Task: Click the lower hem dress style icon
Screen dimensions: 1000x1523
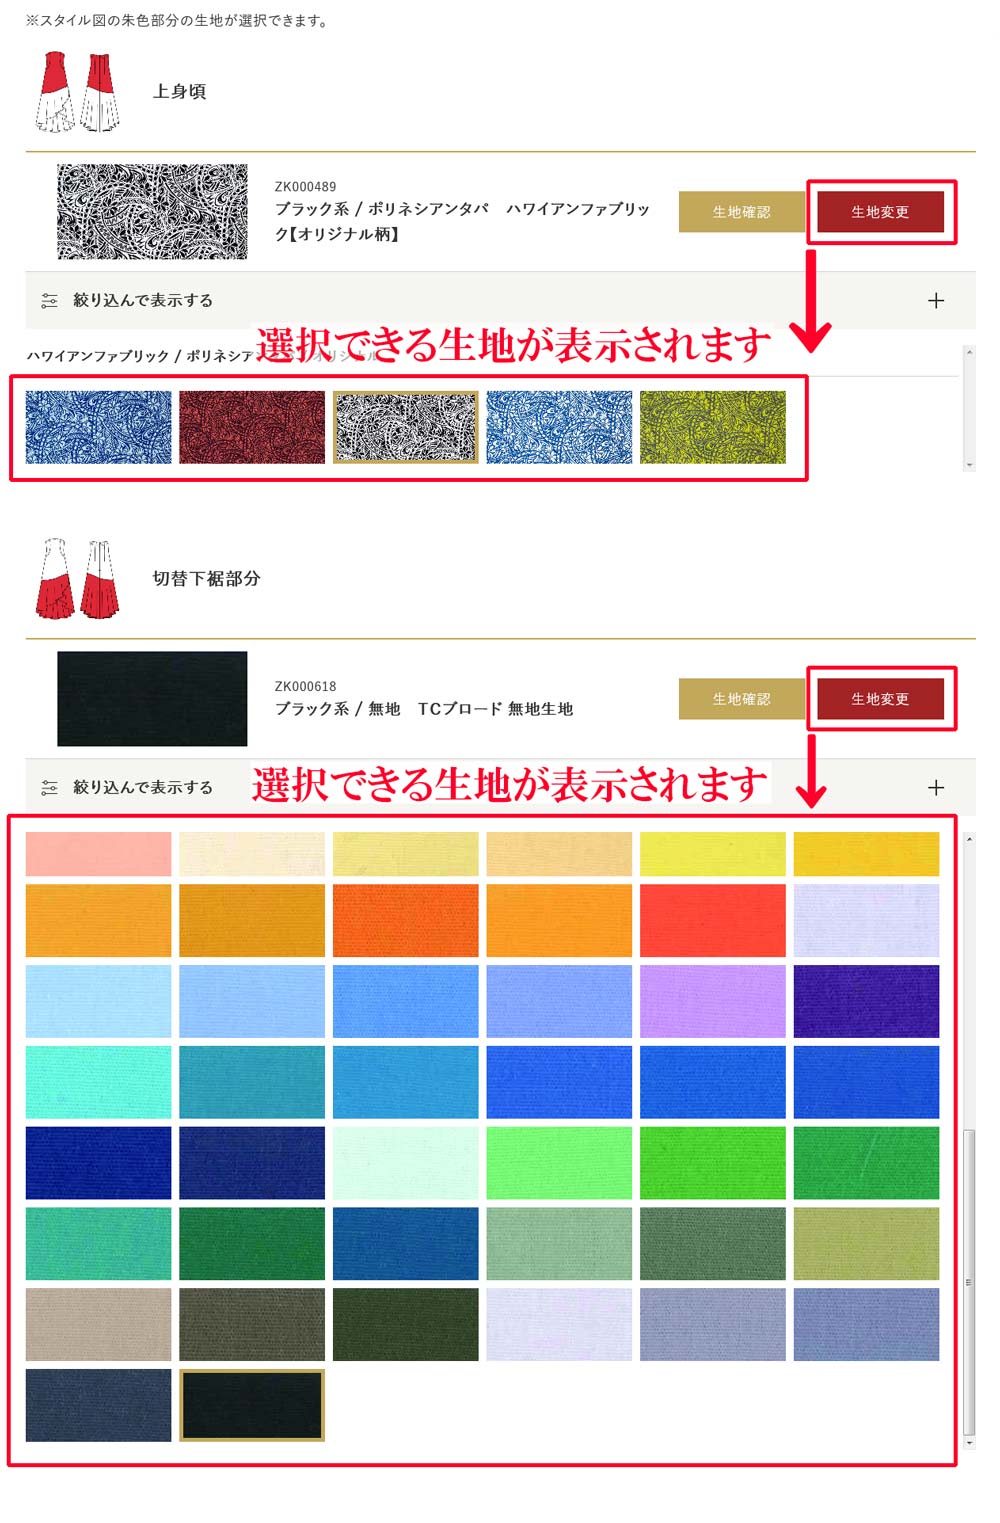Action: tap(78, 579)
